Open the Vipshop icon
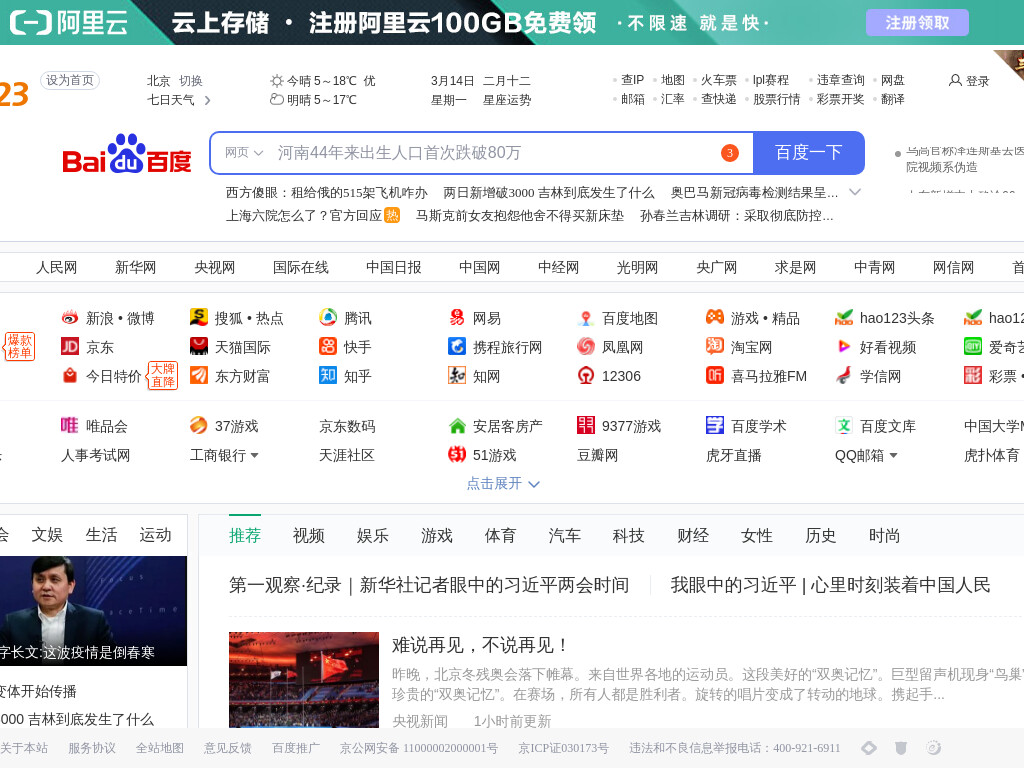The height and width of the screenshot is (768, 1024). (x=70, y=425)
